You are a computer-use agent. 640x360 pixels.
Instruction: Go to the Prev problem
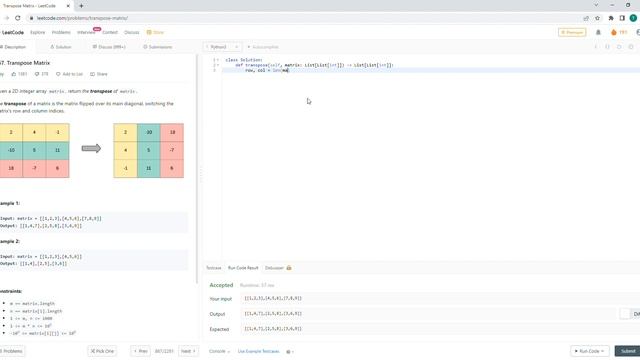pos(140,351)
